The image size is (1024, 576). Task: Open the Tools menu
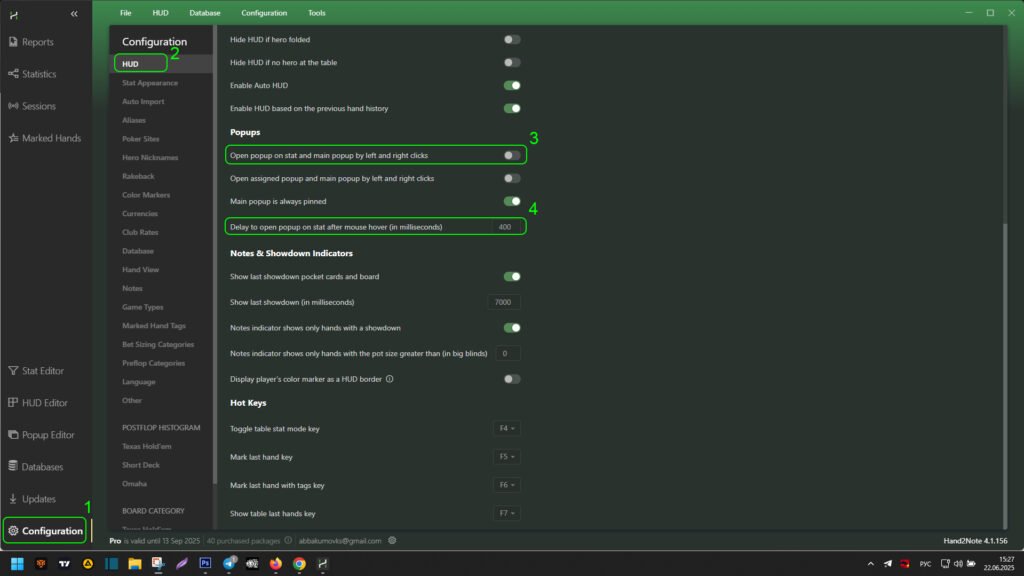[316, 13]
